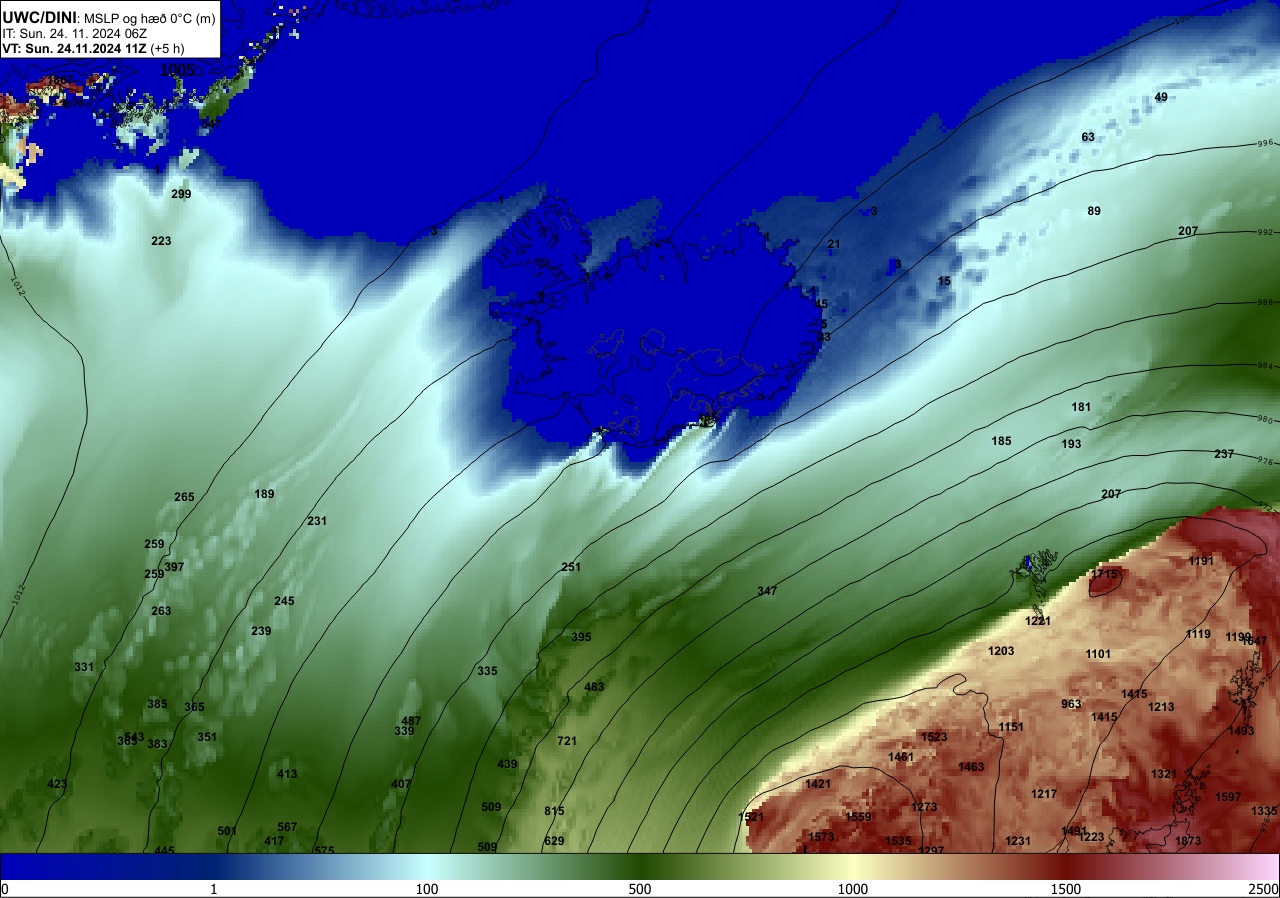Click the map value 185

tap(1001, 441)
